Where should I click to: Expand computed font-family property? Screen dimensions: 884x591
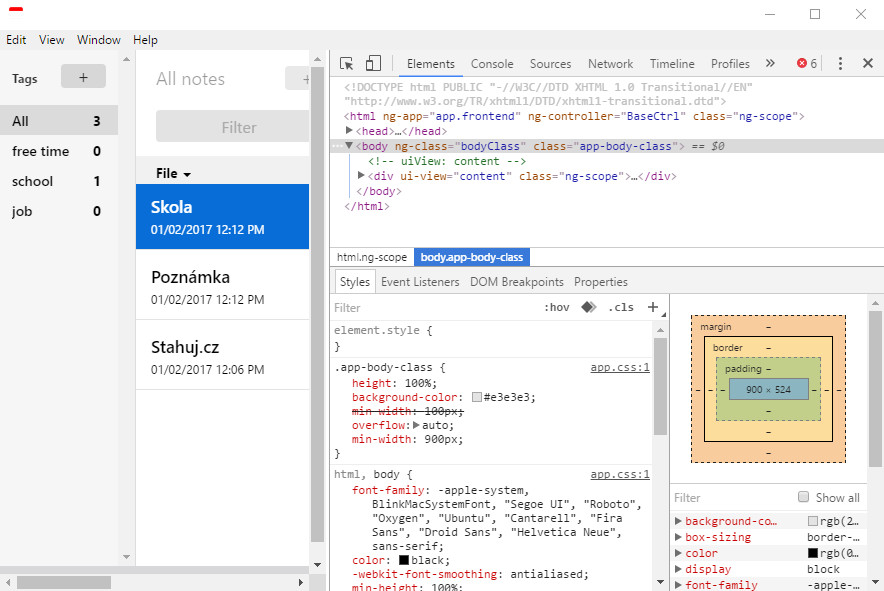678,585
